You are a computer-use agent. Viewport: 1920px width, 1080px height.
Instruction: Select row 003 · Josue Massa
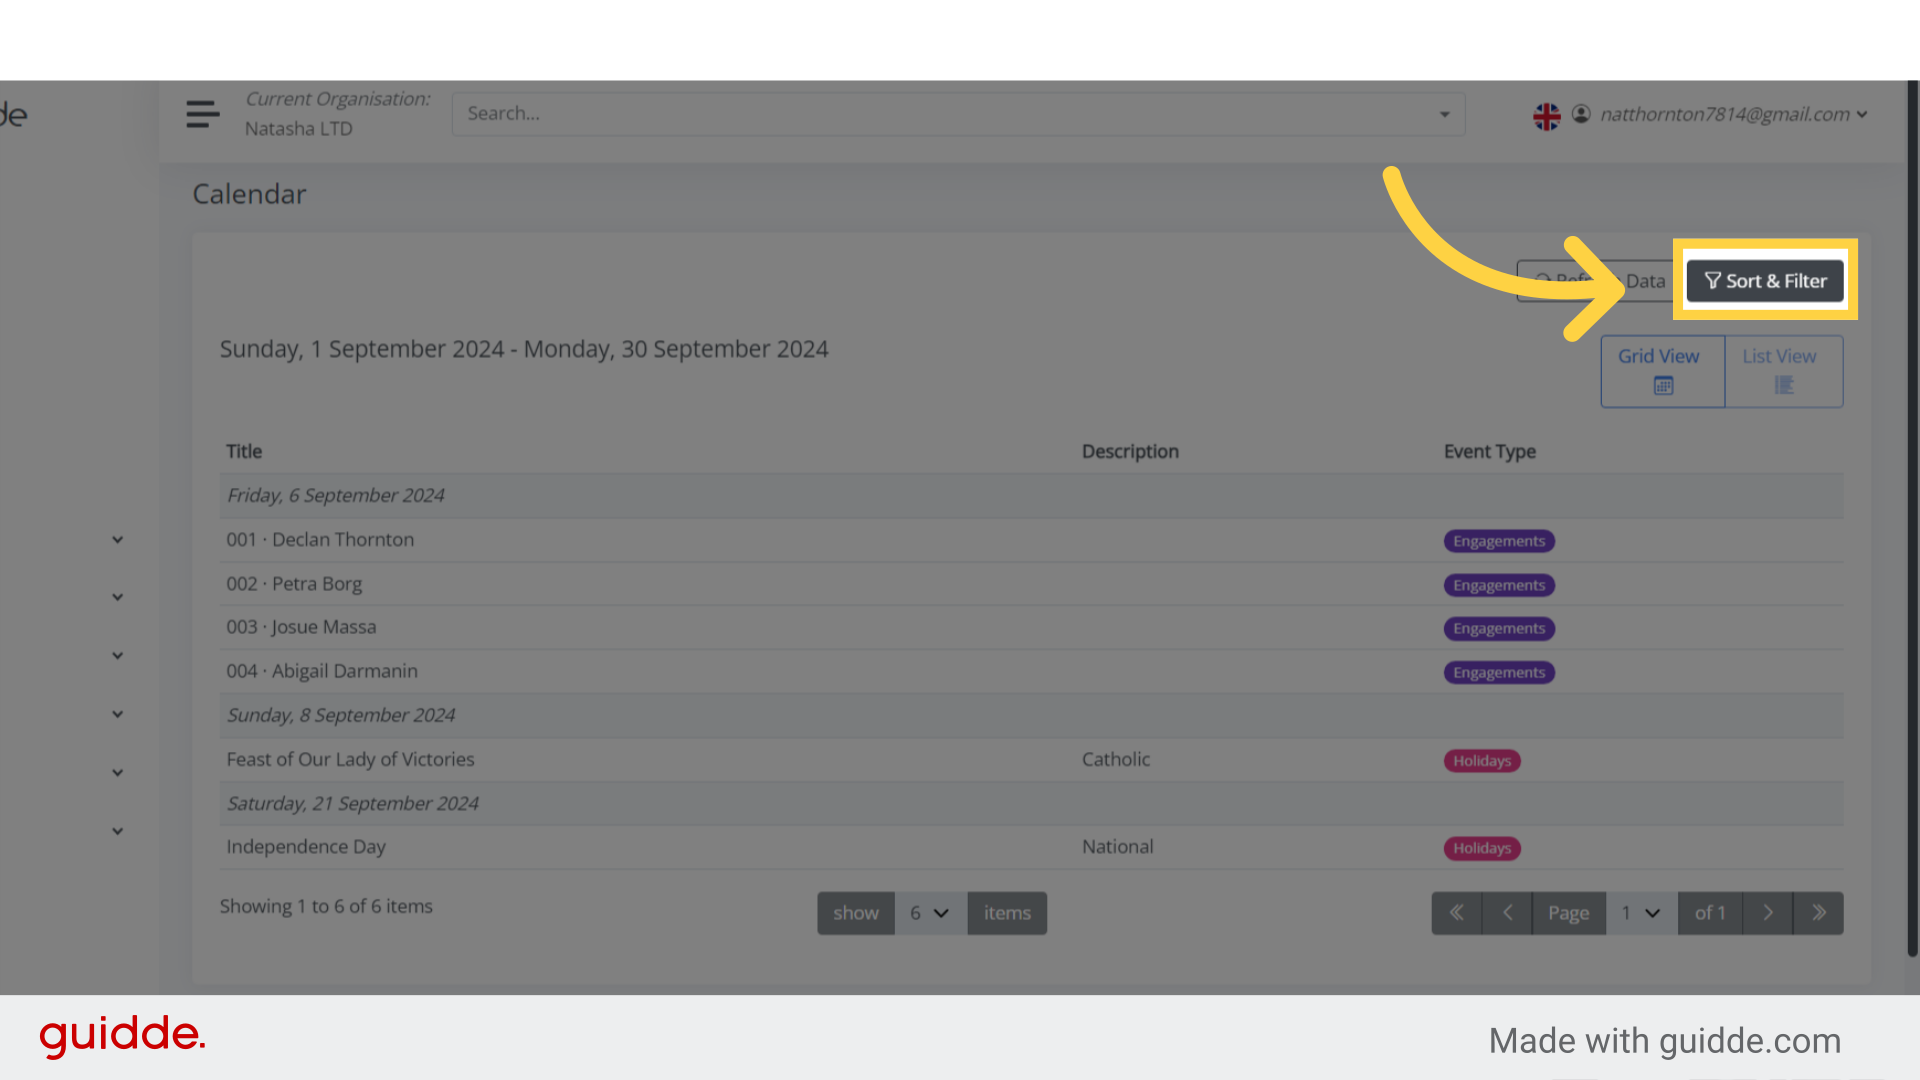[x=1031, y=628]
